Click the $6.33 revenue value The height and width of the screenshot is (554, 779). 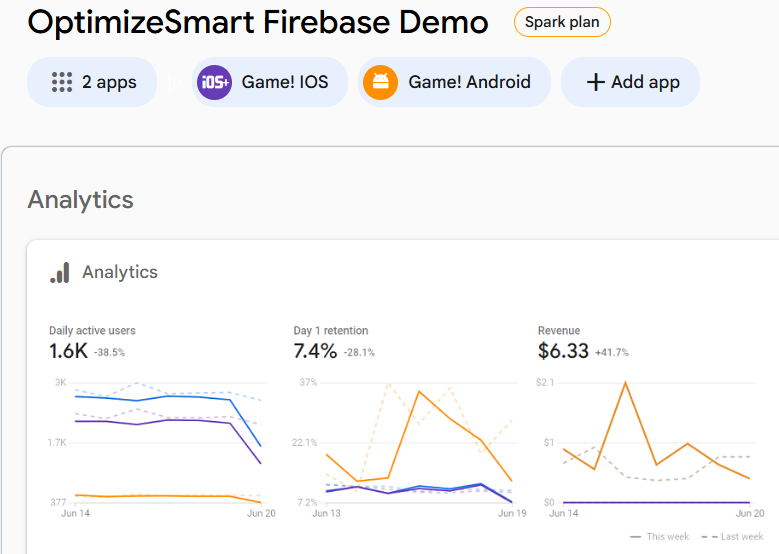(563, 351)
